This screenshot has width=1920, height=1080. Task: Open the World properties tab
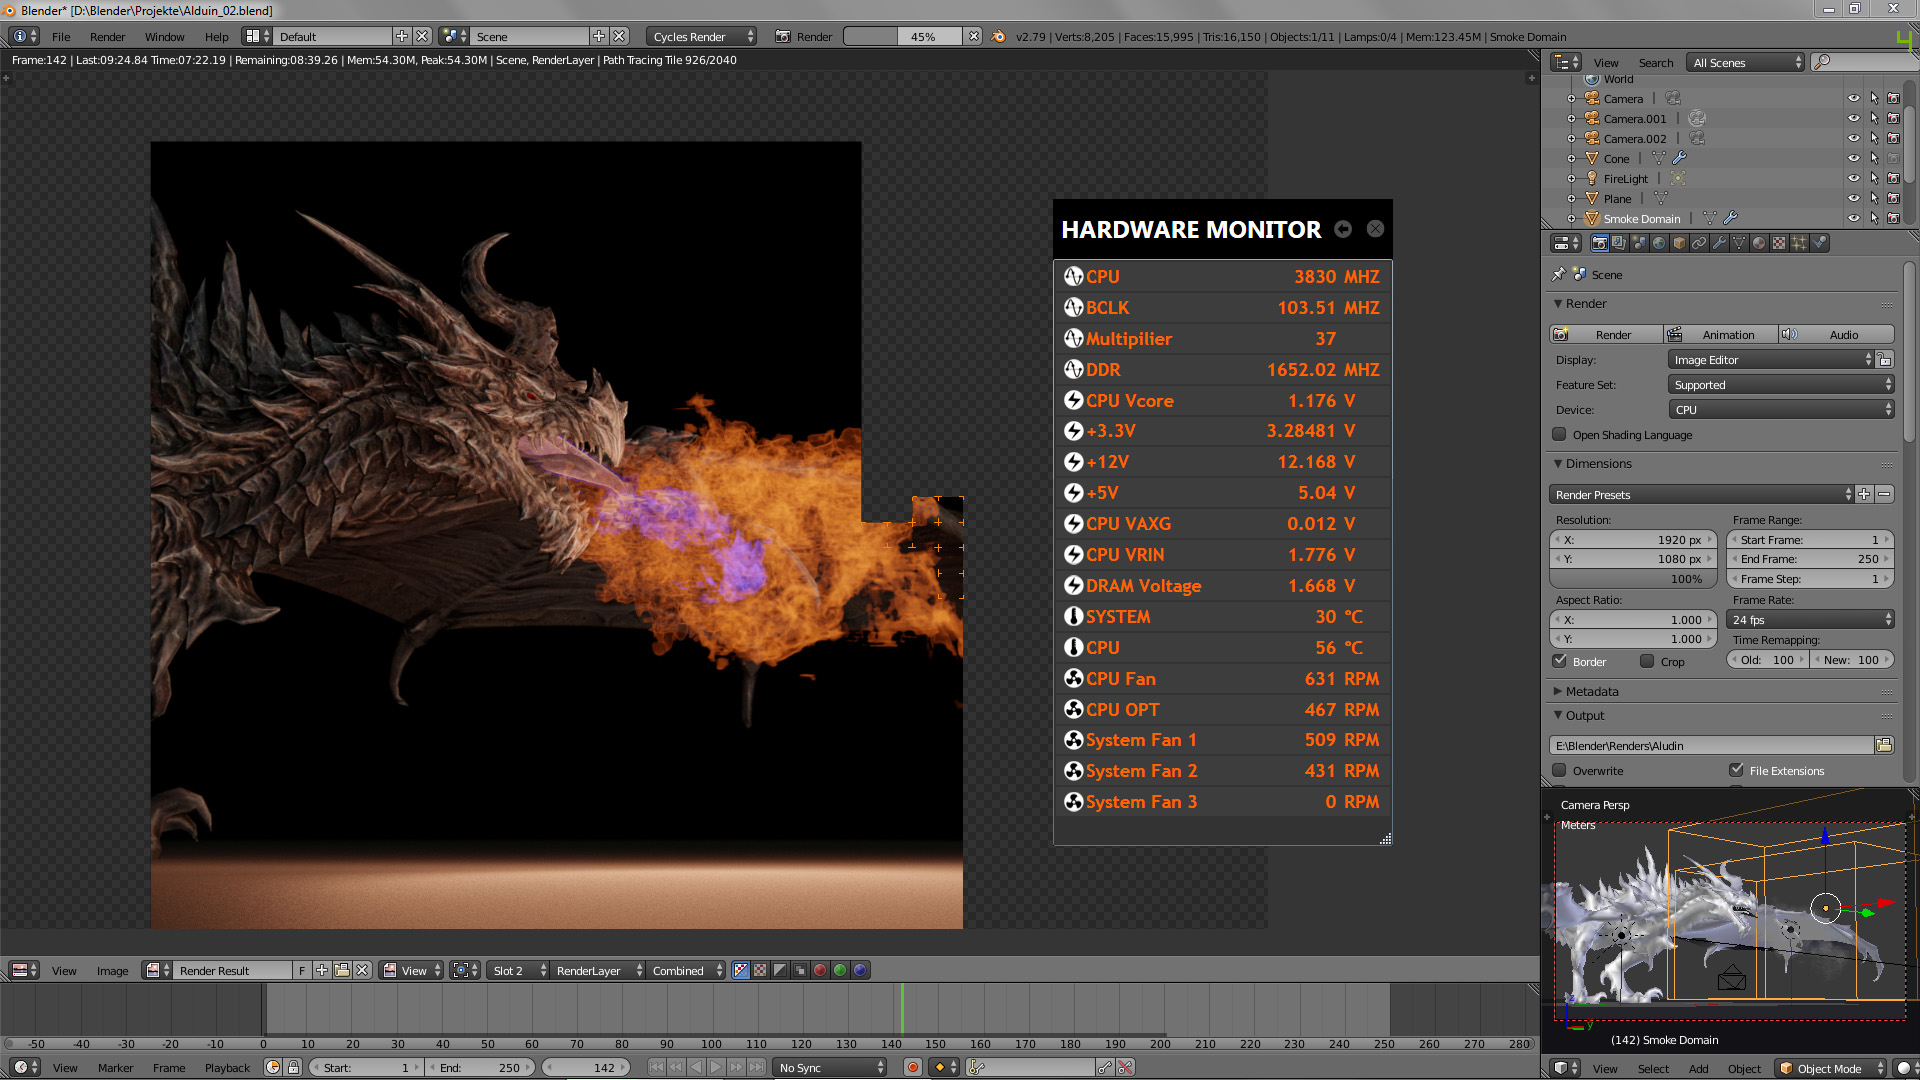(1659, 243)
